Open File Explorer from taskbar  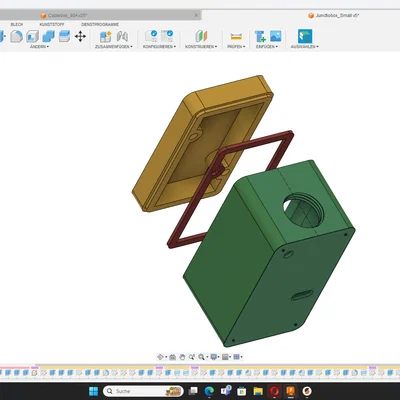click(258, 391)
